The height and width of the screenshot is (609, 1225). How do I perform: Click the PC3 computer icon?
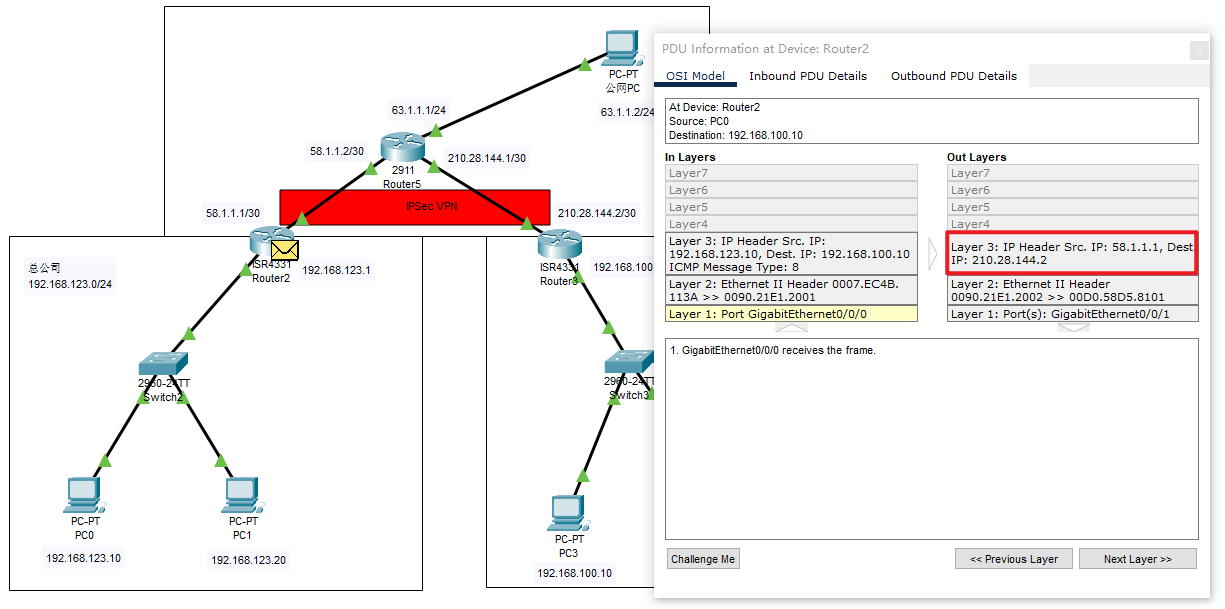pyautogui.click(x=567, y=513)
